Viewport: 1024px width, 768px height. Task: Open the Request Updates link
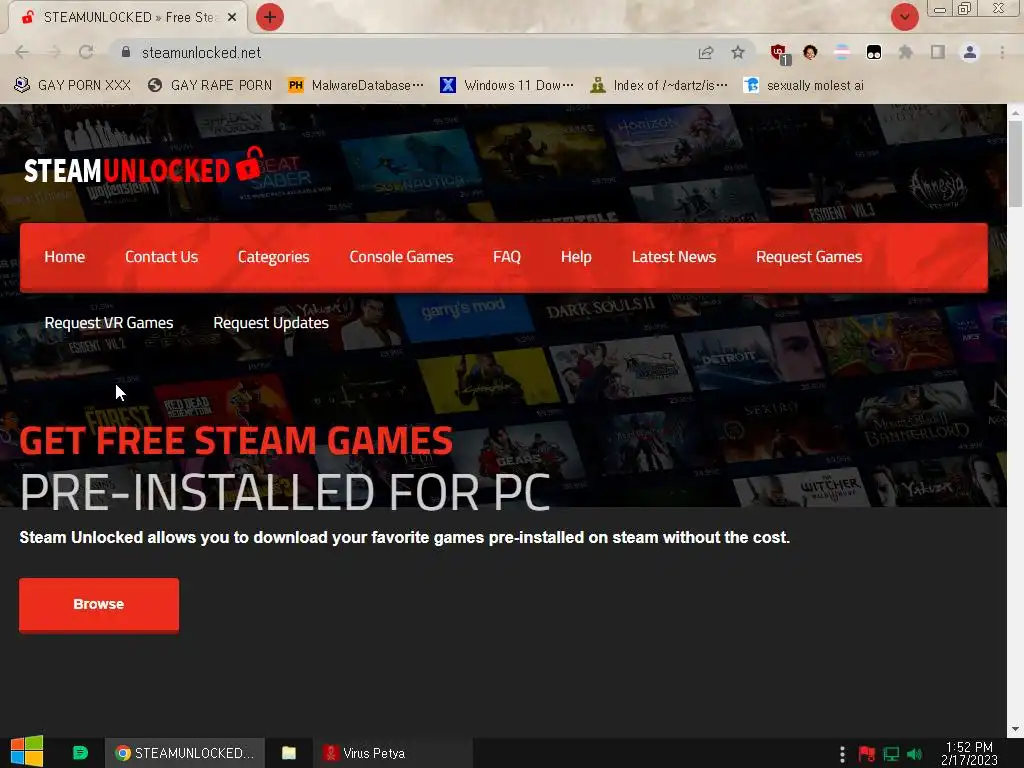click(x=271, y=323)
